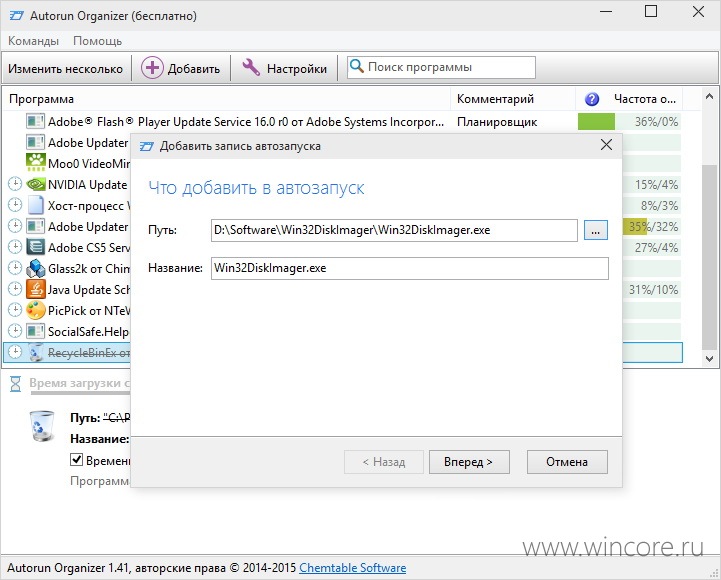Viewport: 721px width, 580px height.
Task: Click clock icon beside Glass2k
Action: [x=15, y=268]
